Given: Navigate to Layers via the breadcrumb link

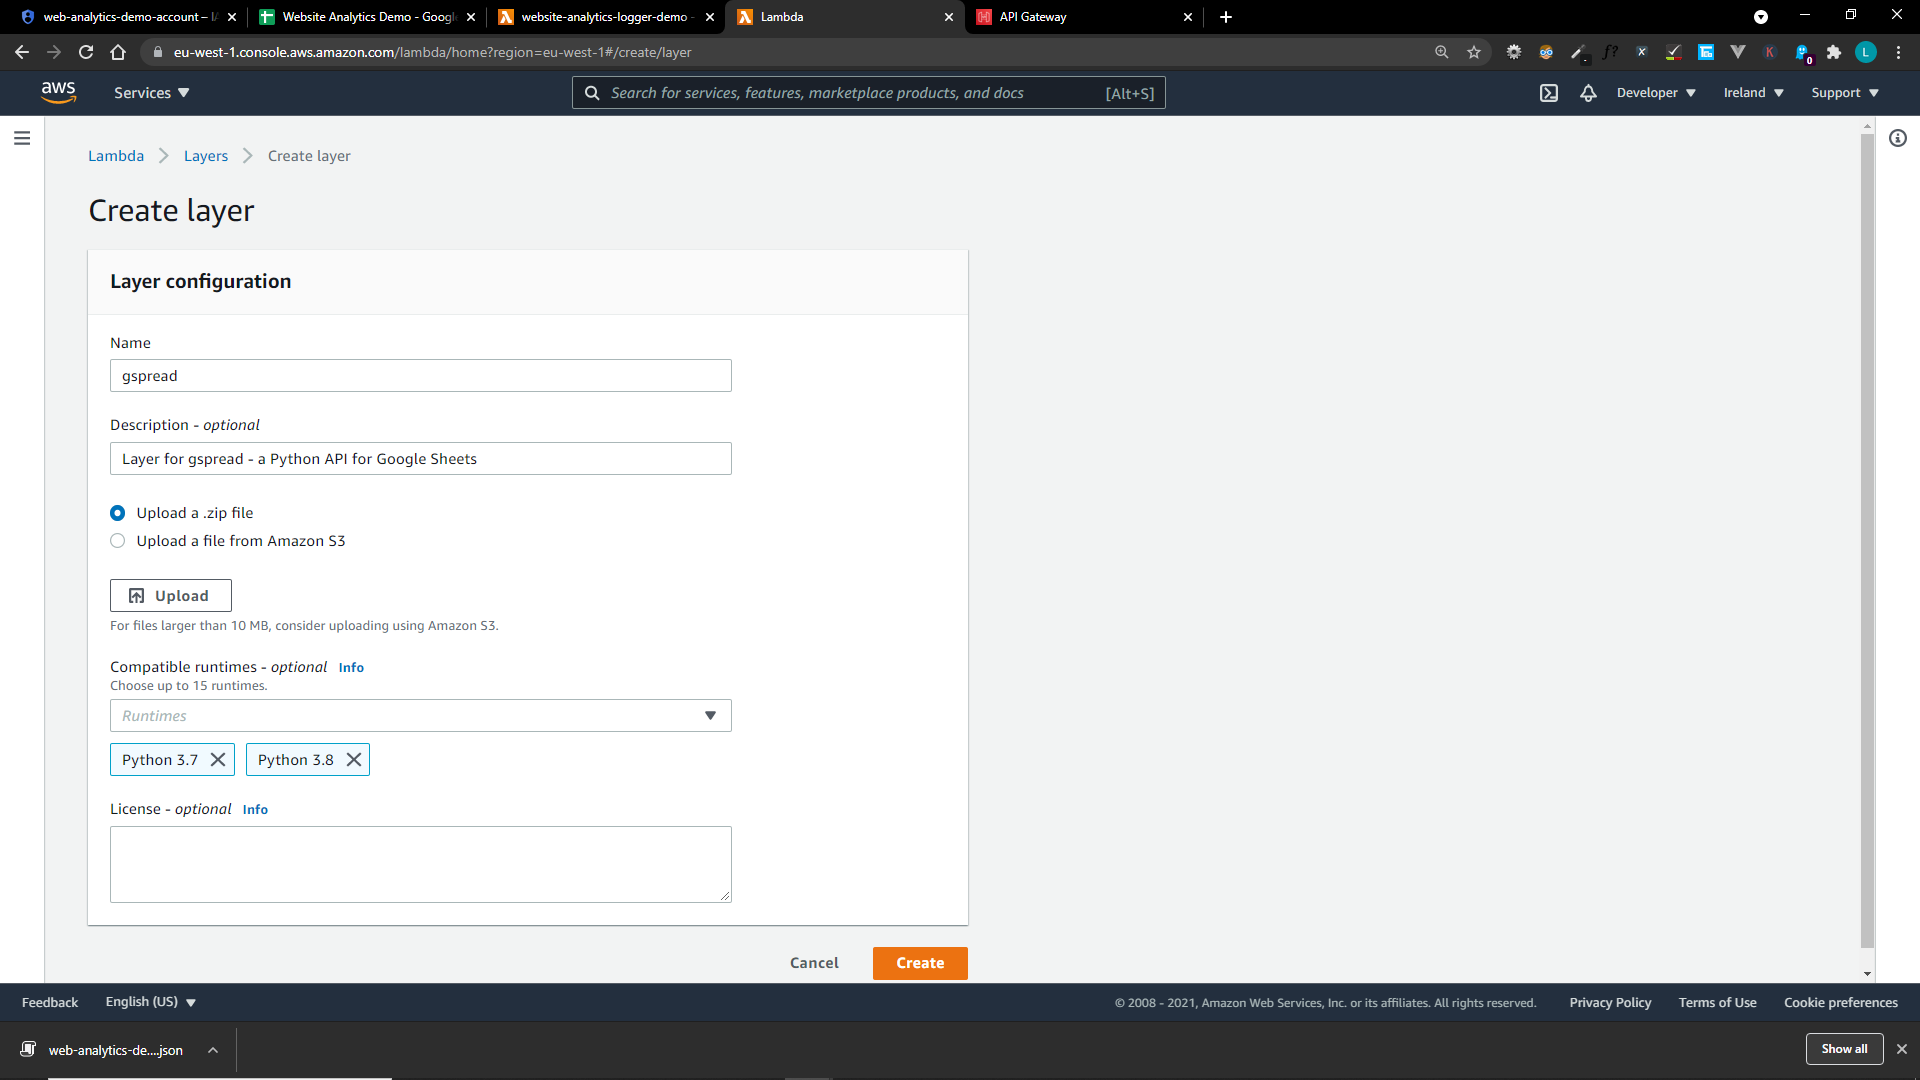Looking at the screenshot, I should [205, 156].
